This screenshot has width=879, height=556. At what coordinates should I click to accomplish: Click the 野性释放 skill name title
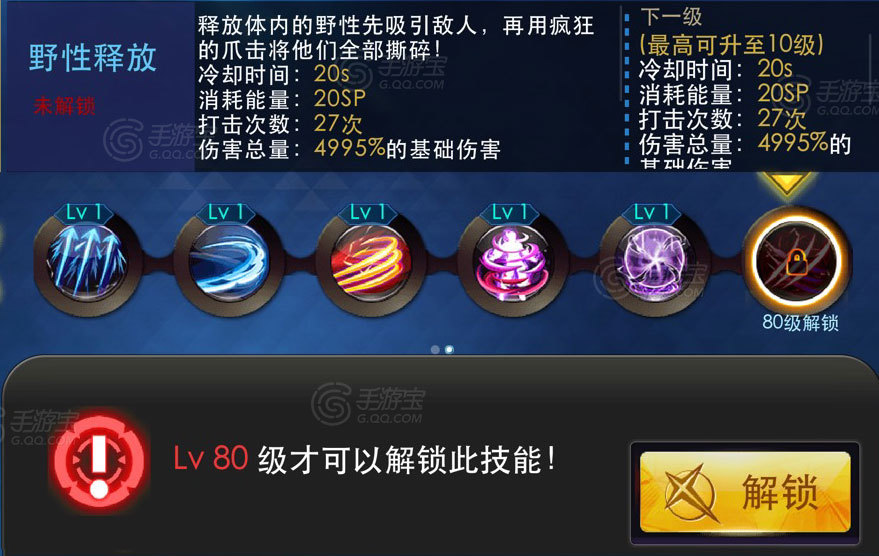coord(93,58)
